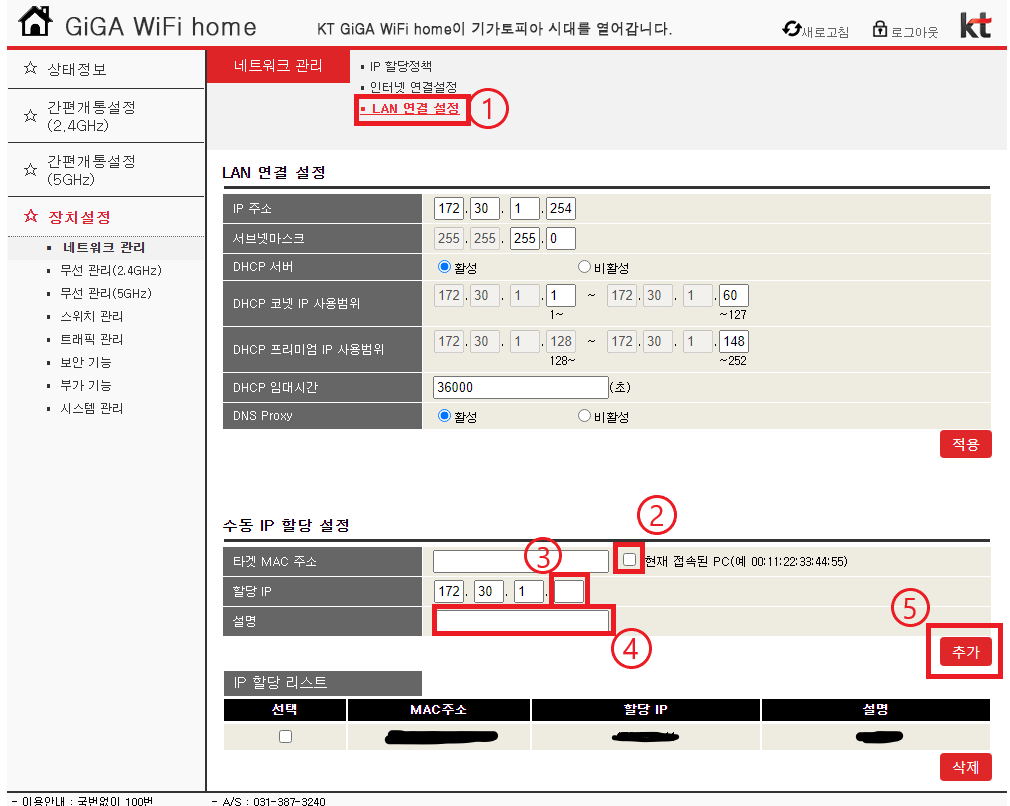Open 보안 기능 submenu
The width and height of the screenshot is (1010, 806).
click(86, 363)
